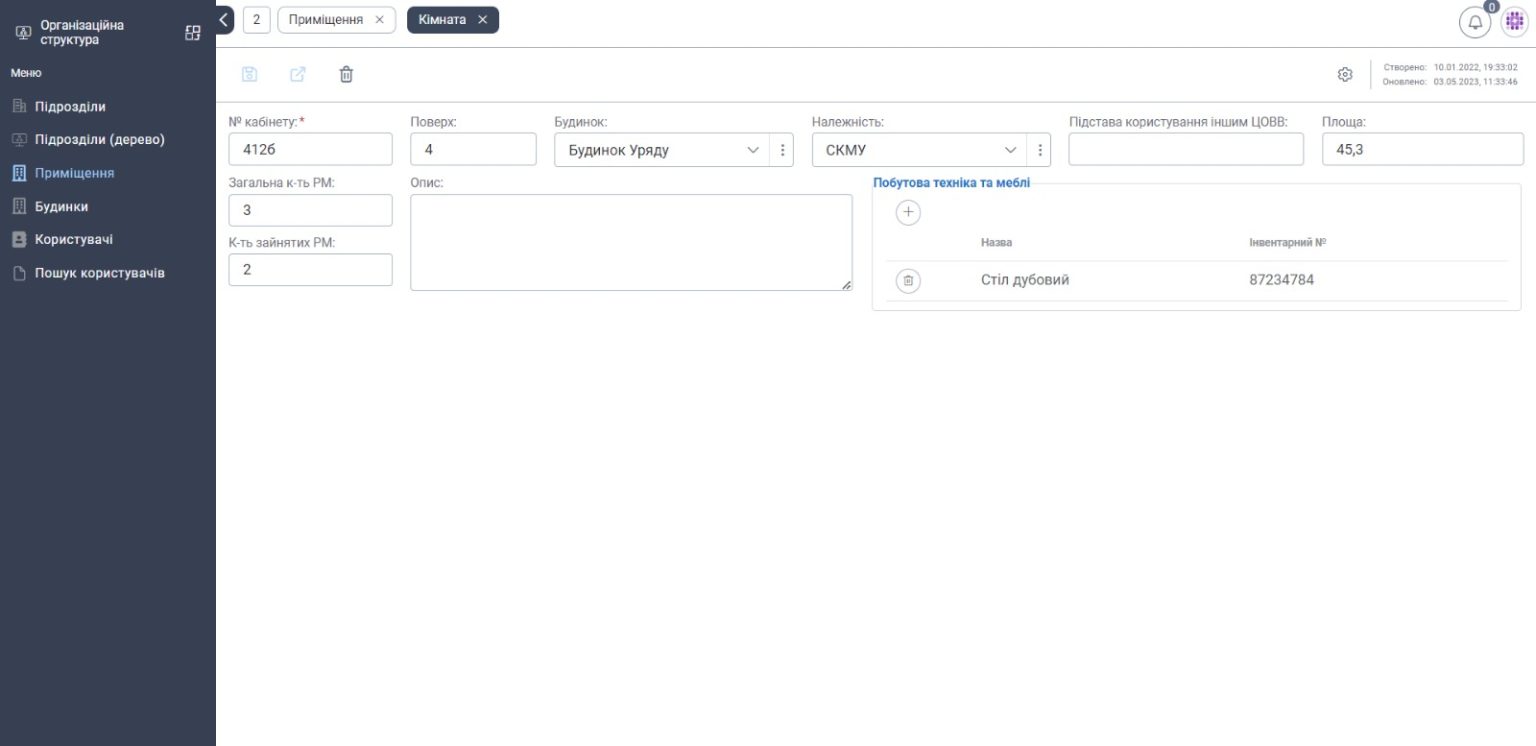Click the three-dot menu beside Належність
The height and width of the screenshot is (746, 1536).
1040,148
